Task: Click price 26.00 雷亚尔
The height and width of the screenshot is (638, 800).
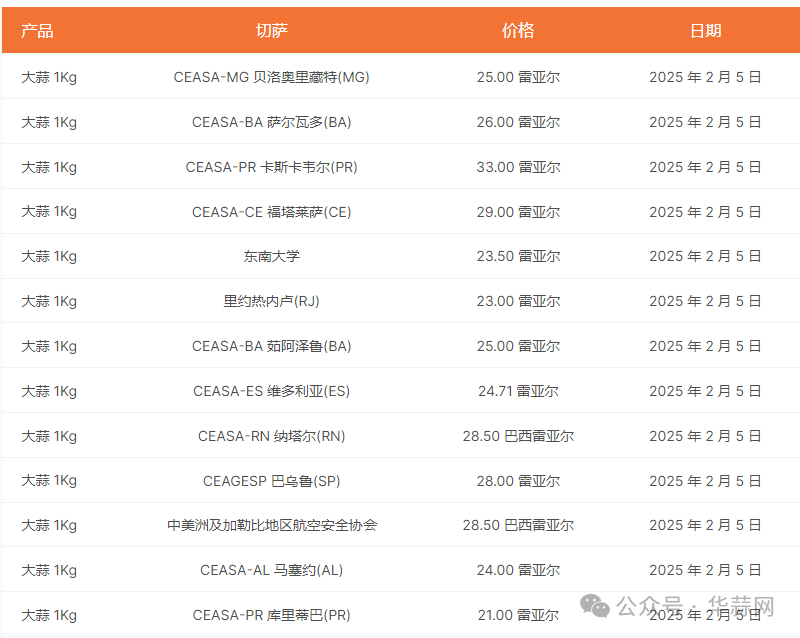Action: click(518, 122)
